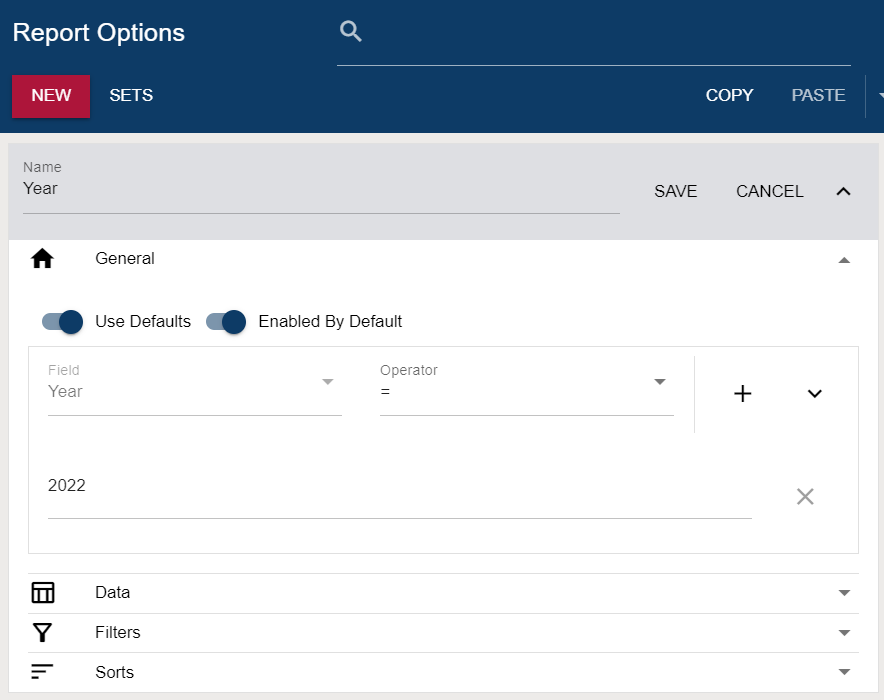The width and height of the screenshot is (884, 700).
Task: Switch to the SETS tab
Action: (131, 95)
